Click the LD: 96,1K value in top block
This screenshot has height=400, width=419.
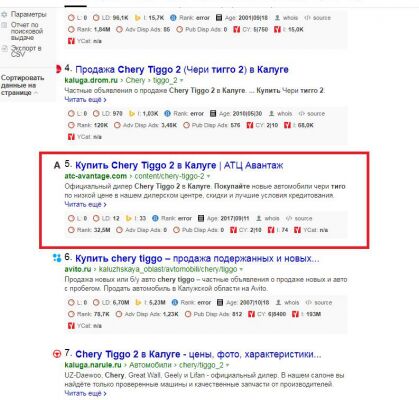tap(120, 18)
